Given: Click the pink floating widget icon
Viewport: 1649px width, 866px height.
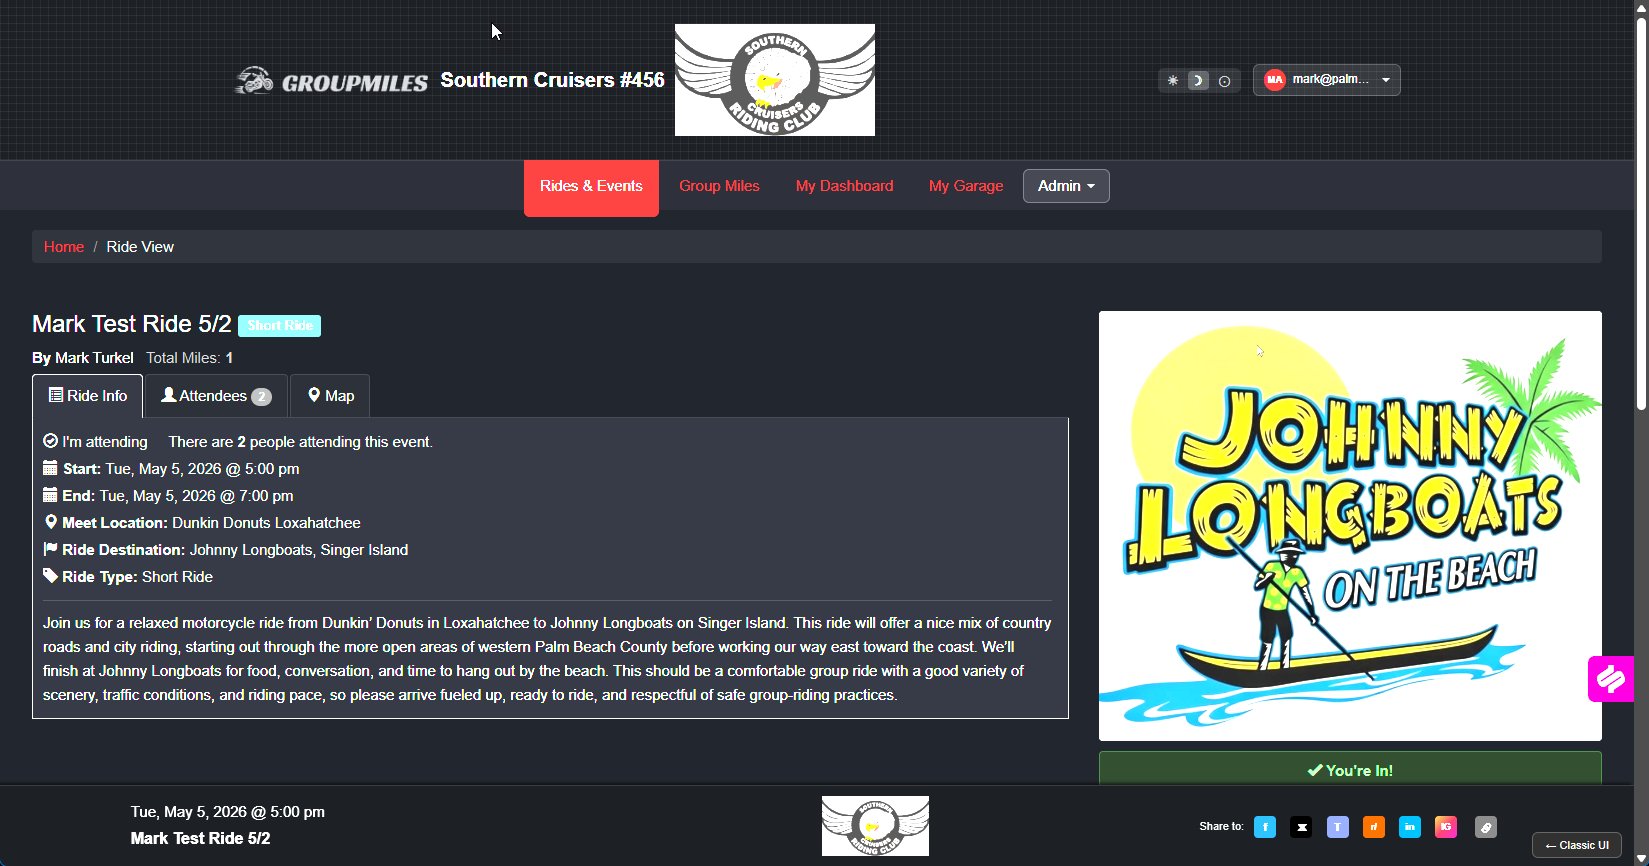Looking at the screenshot, I should click(x=1611, y=679).
